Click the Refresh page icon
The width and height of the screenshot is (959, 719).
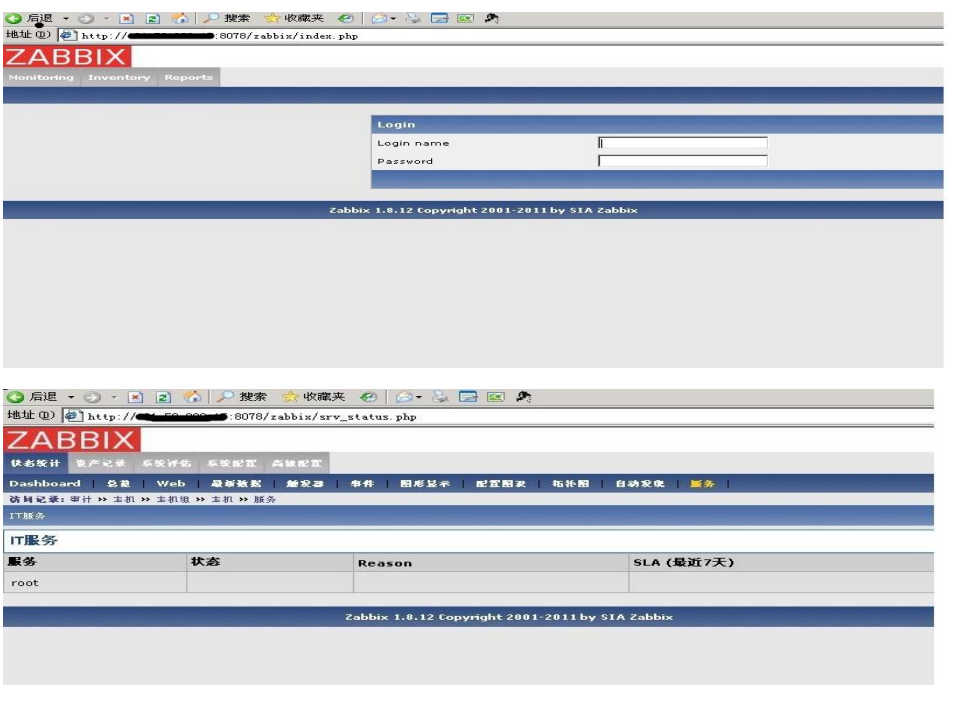(151, 17)
